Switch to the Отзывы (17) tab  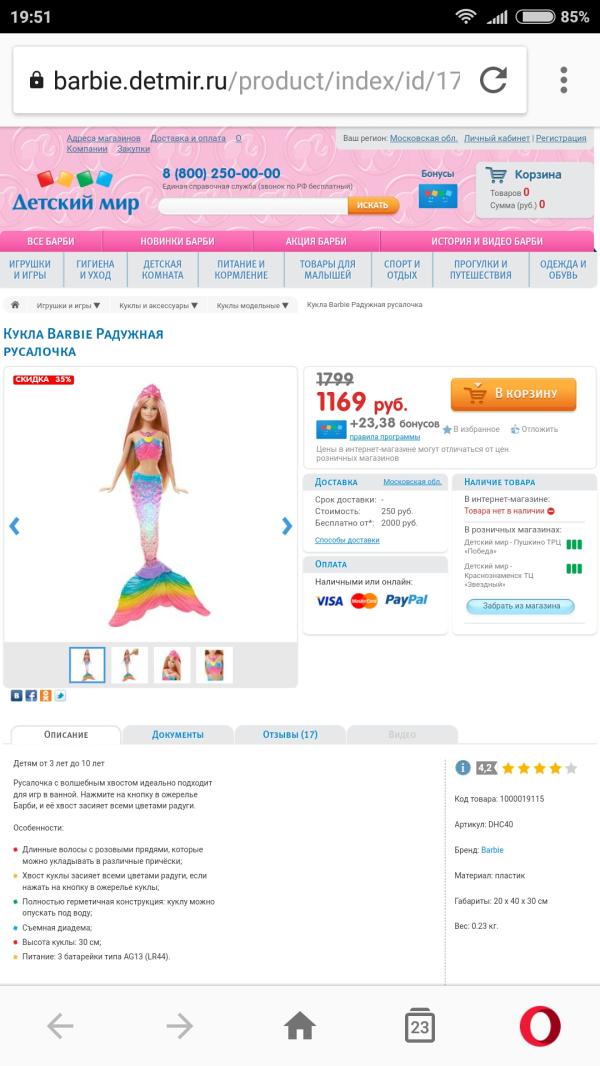pyautogui.click(x=290, y=734)
